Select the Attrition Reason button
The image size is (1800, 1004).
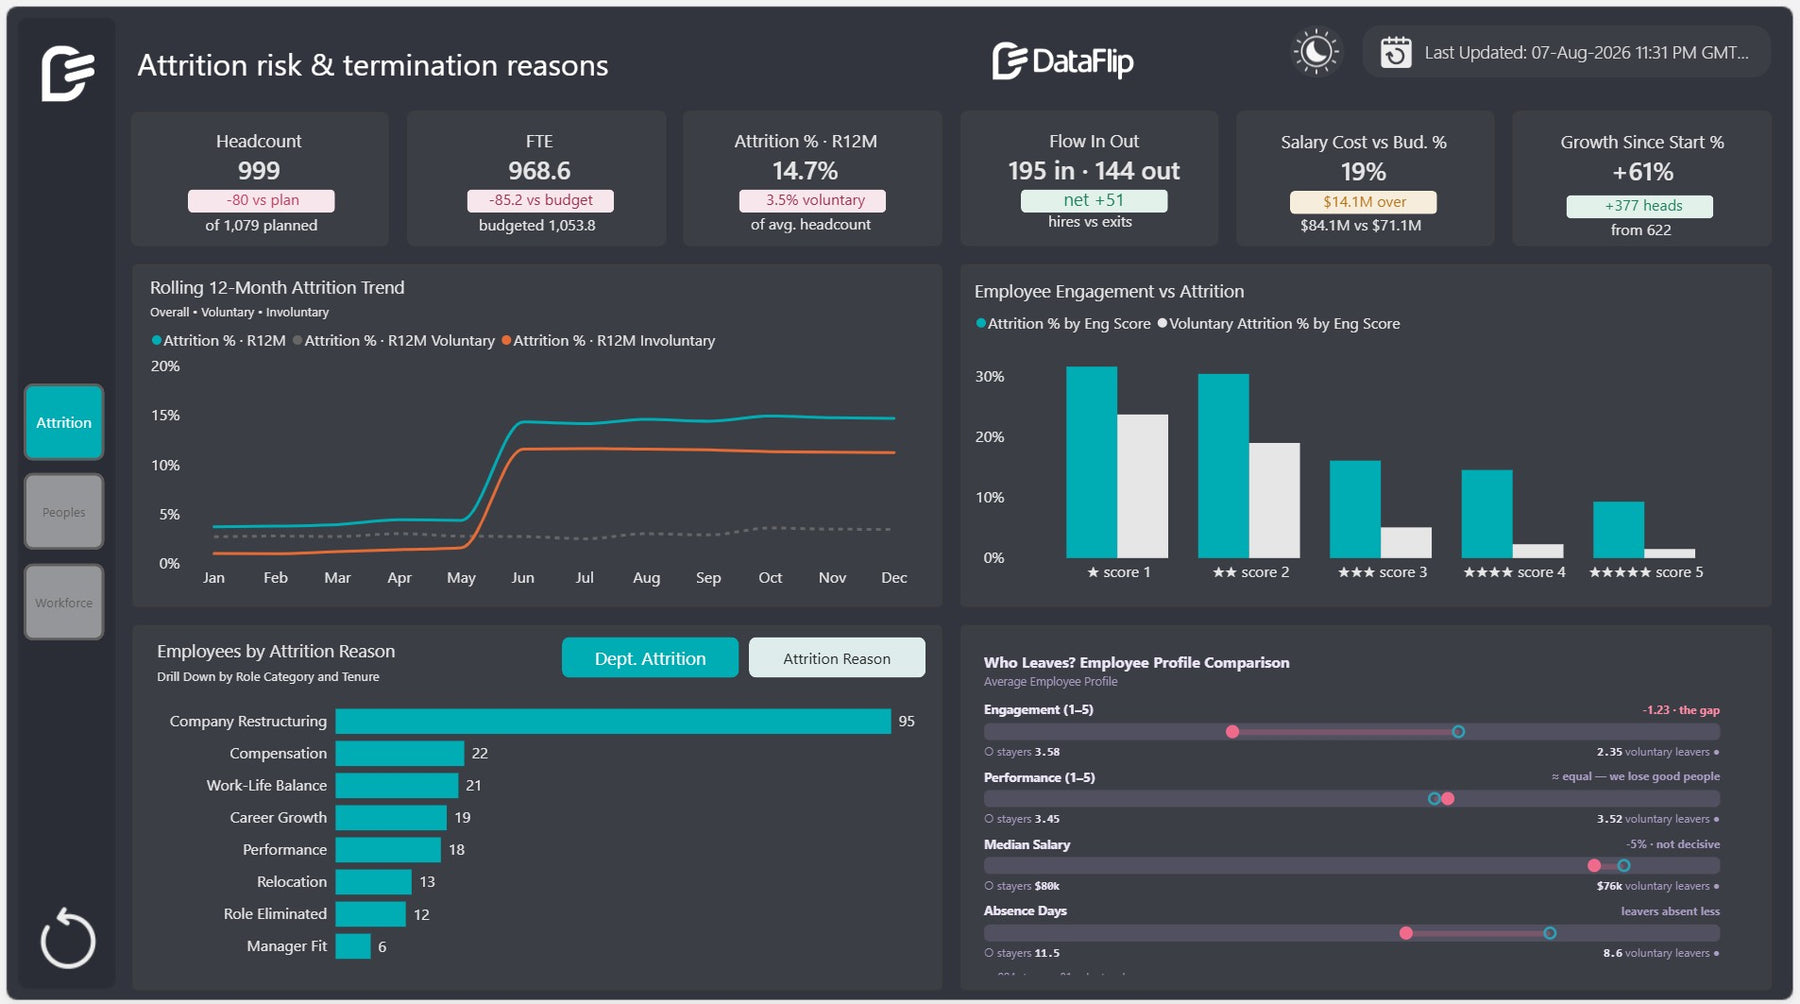click(837, 658)
